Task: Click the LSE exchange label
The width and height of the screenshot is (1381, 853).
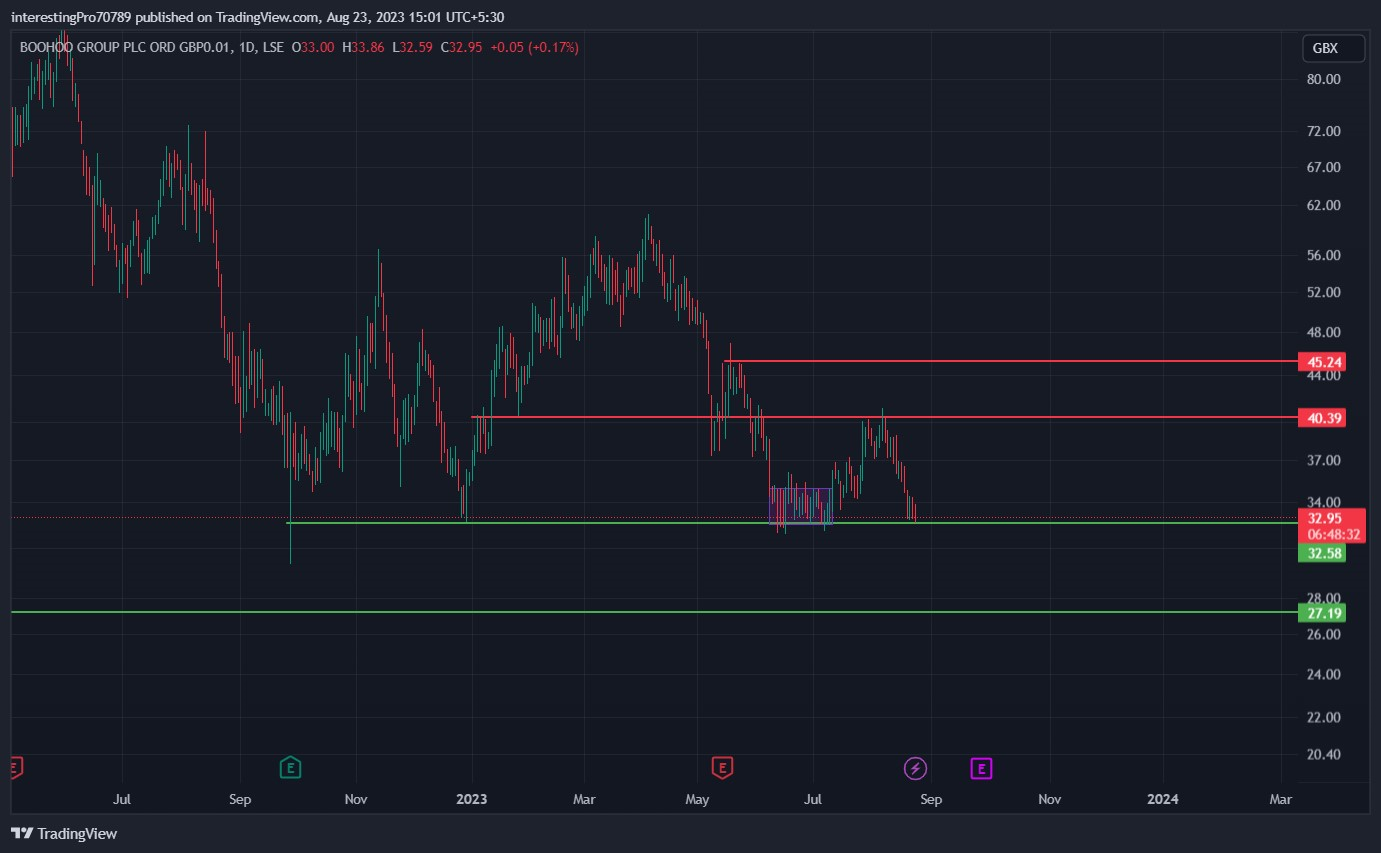Action: (273, 47)
